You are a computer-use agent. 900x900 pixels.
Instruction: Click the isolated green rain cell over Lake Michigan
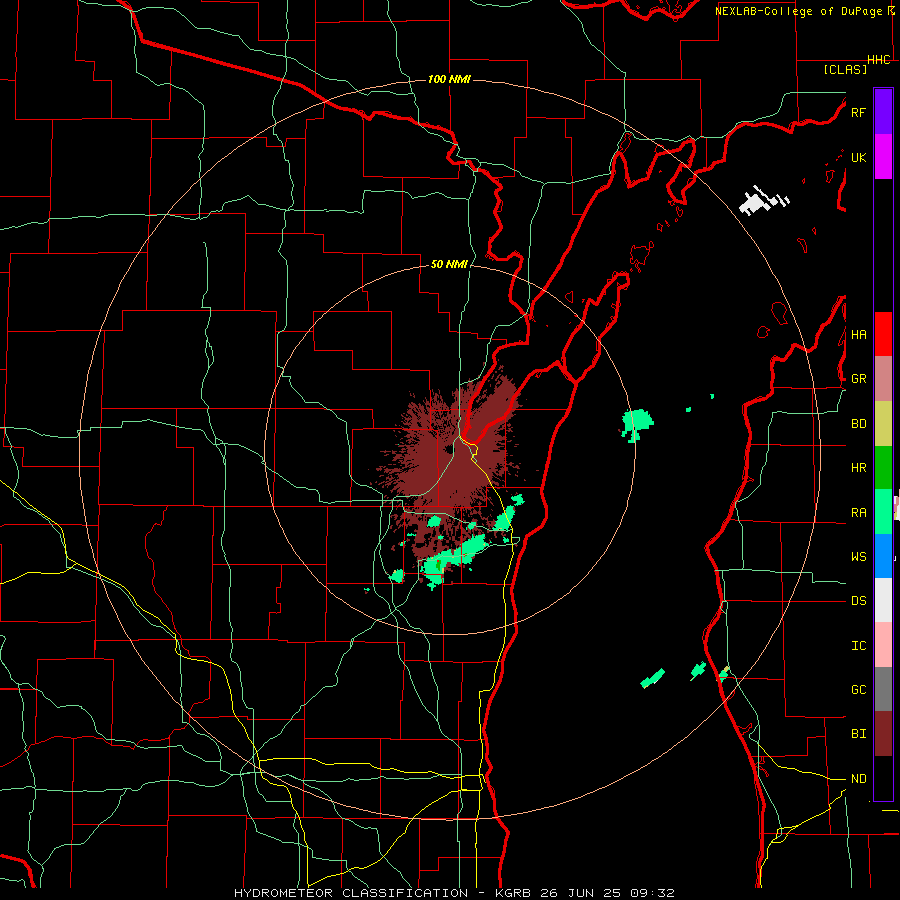click(x=636, y=424)
